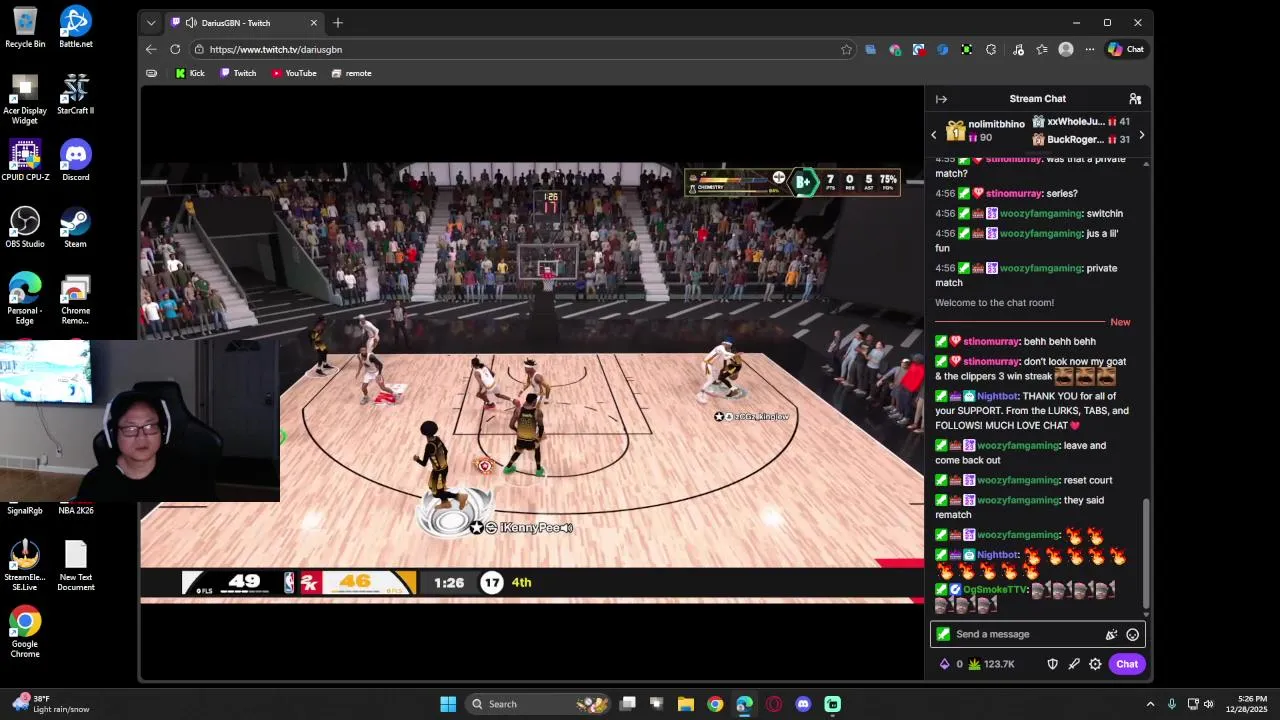
Task: Open OgSmokeTTV's user card
Action: coord(995,590)
